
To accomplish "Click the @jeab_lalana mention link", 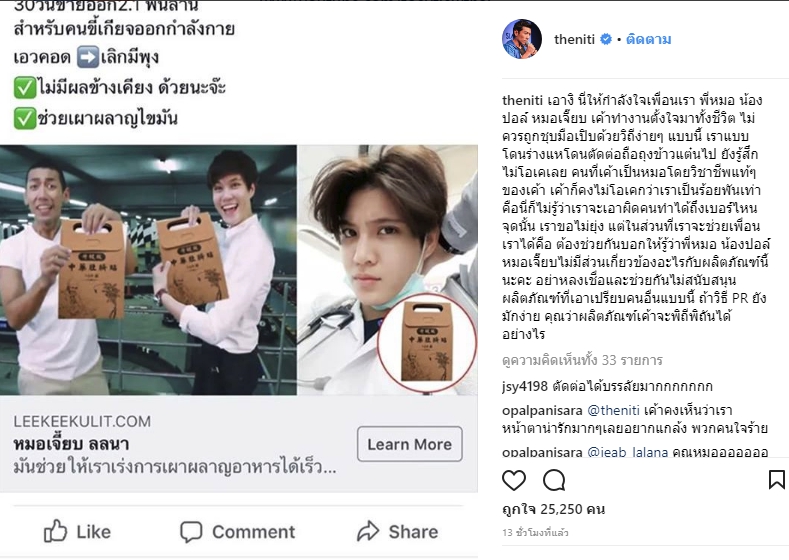I will [627, 452].
